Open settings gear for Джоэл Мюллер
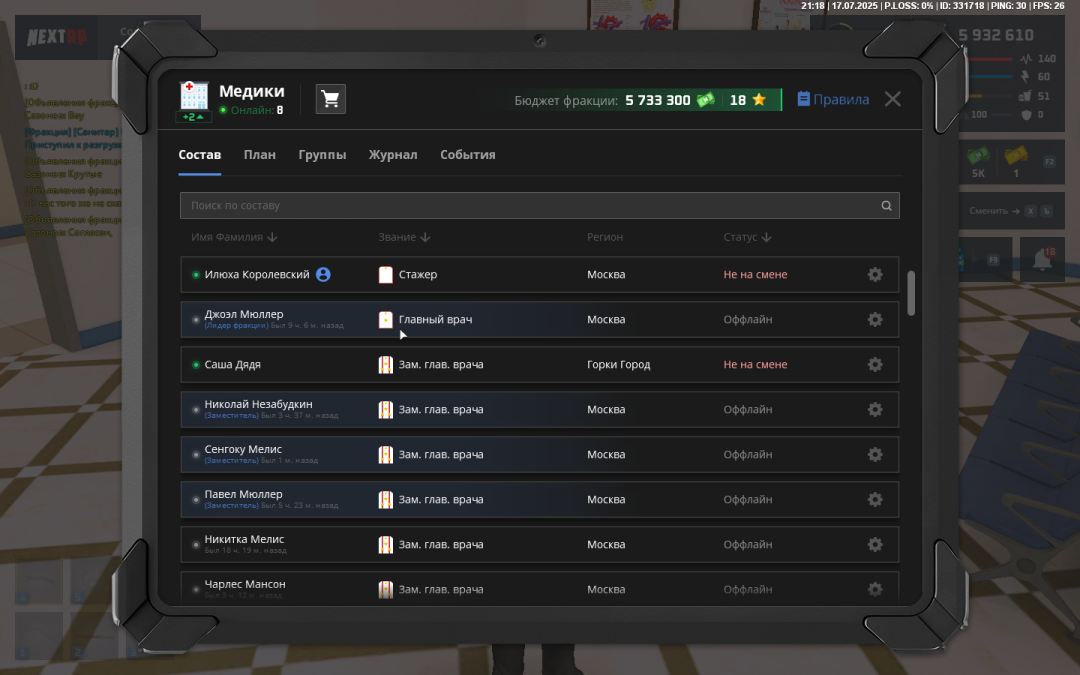Viewport: 1080px width, 675px height. 875,320
